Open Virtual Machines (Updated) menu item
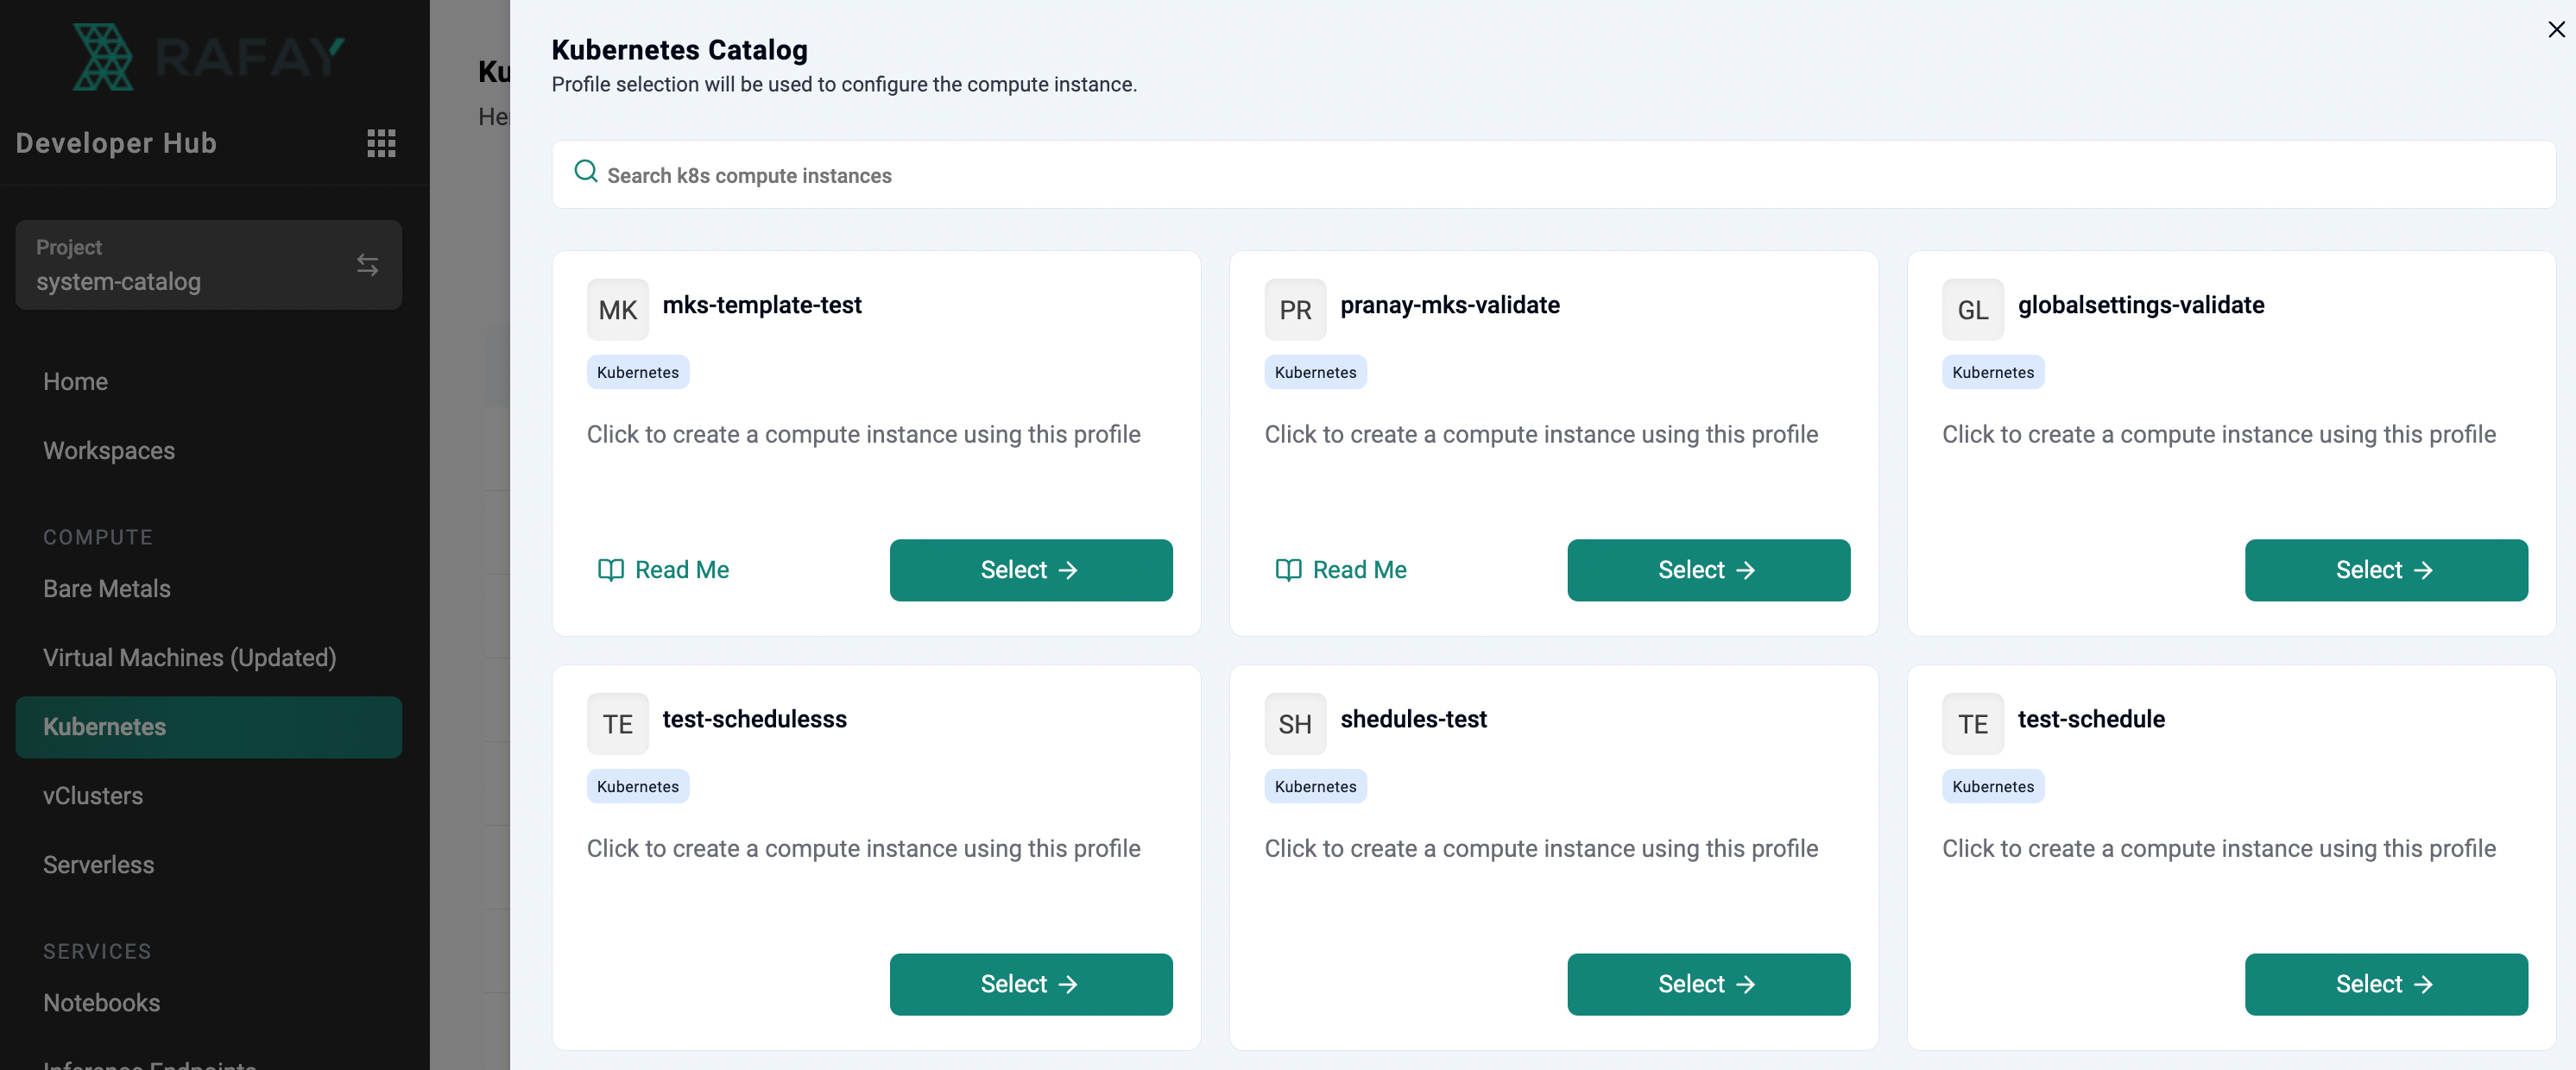Screen dimensions: 2576x1070 coord(190,658)
